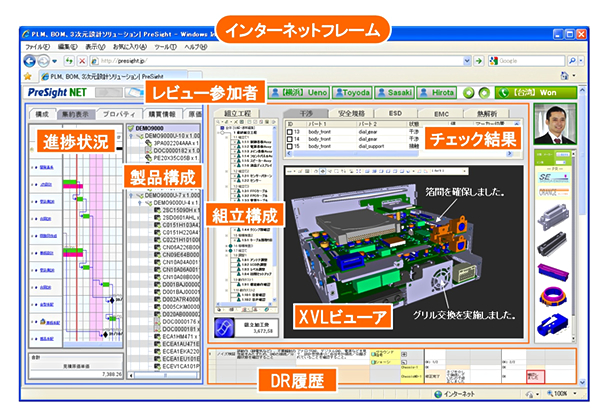
Task: Collapse the DEMO9000U-4 tree node
Action: click(140, 202)
